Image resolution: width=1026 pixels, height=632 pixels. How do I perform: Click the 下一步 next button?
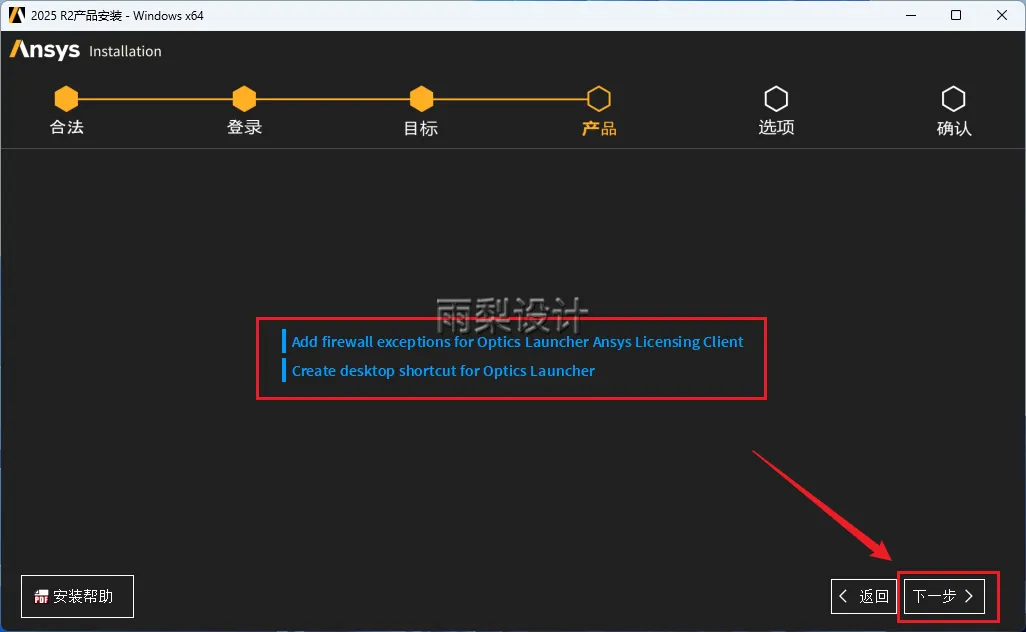[944, 596]
